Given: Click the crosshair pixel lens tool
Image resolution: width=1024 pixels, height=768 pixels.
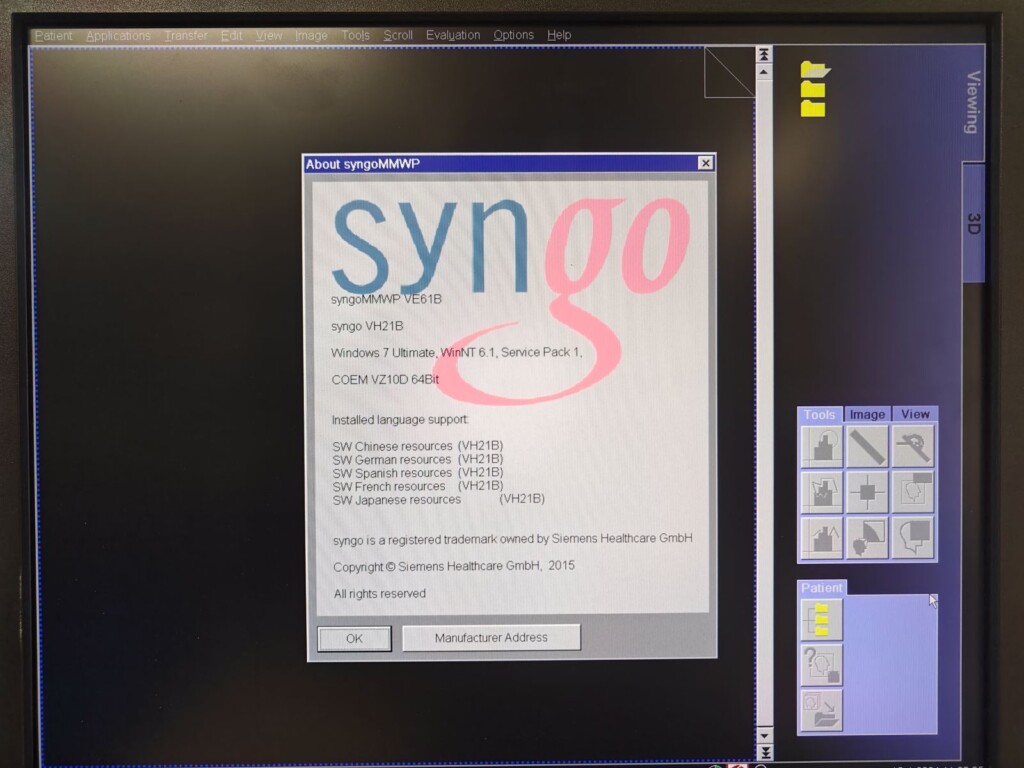Looking at the screenshot, I should pos(867,491).
